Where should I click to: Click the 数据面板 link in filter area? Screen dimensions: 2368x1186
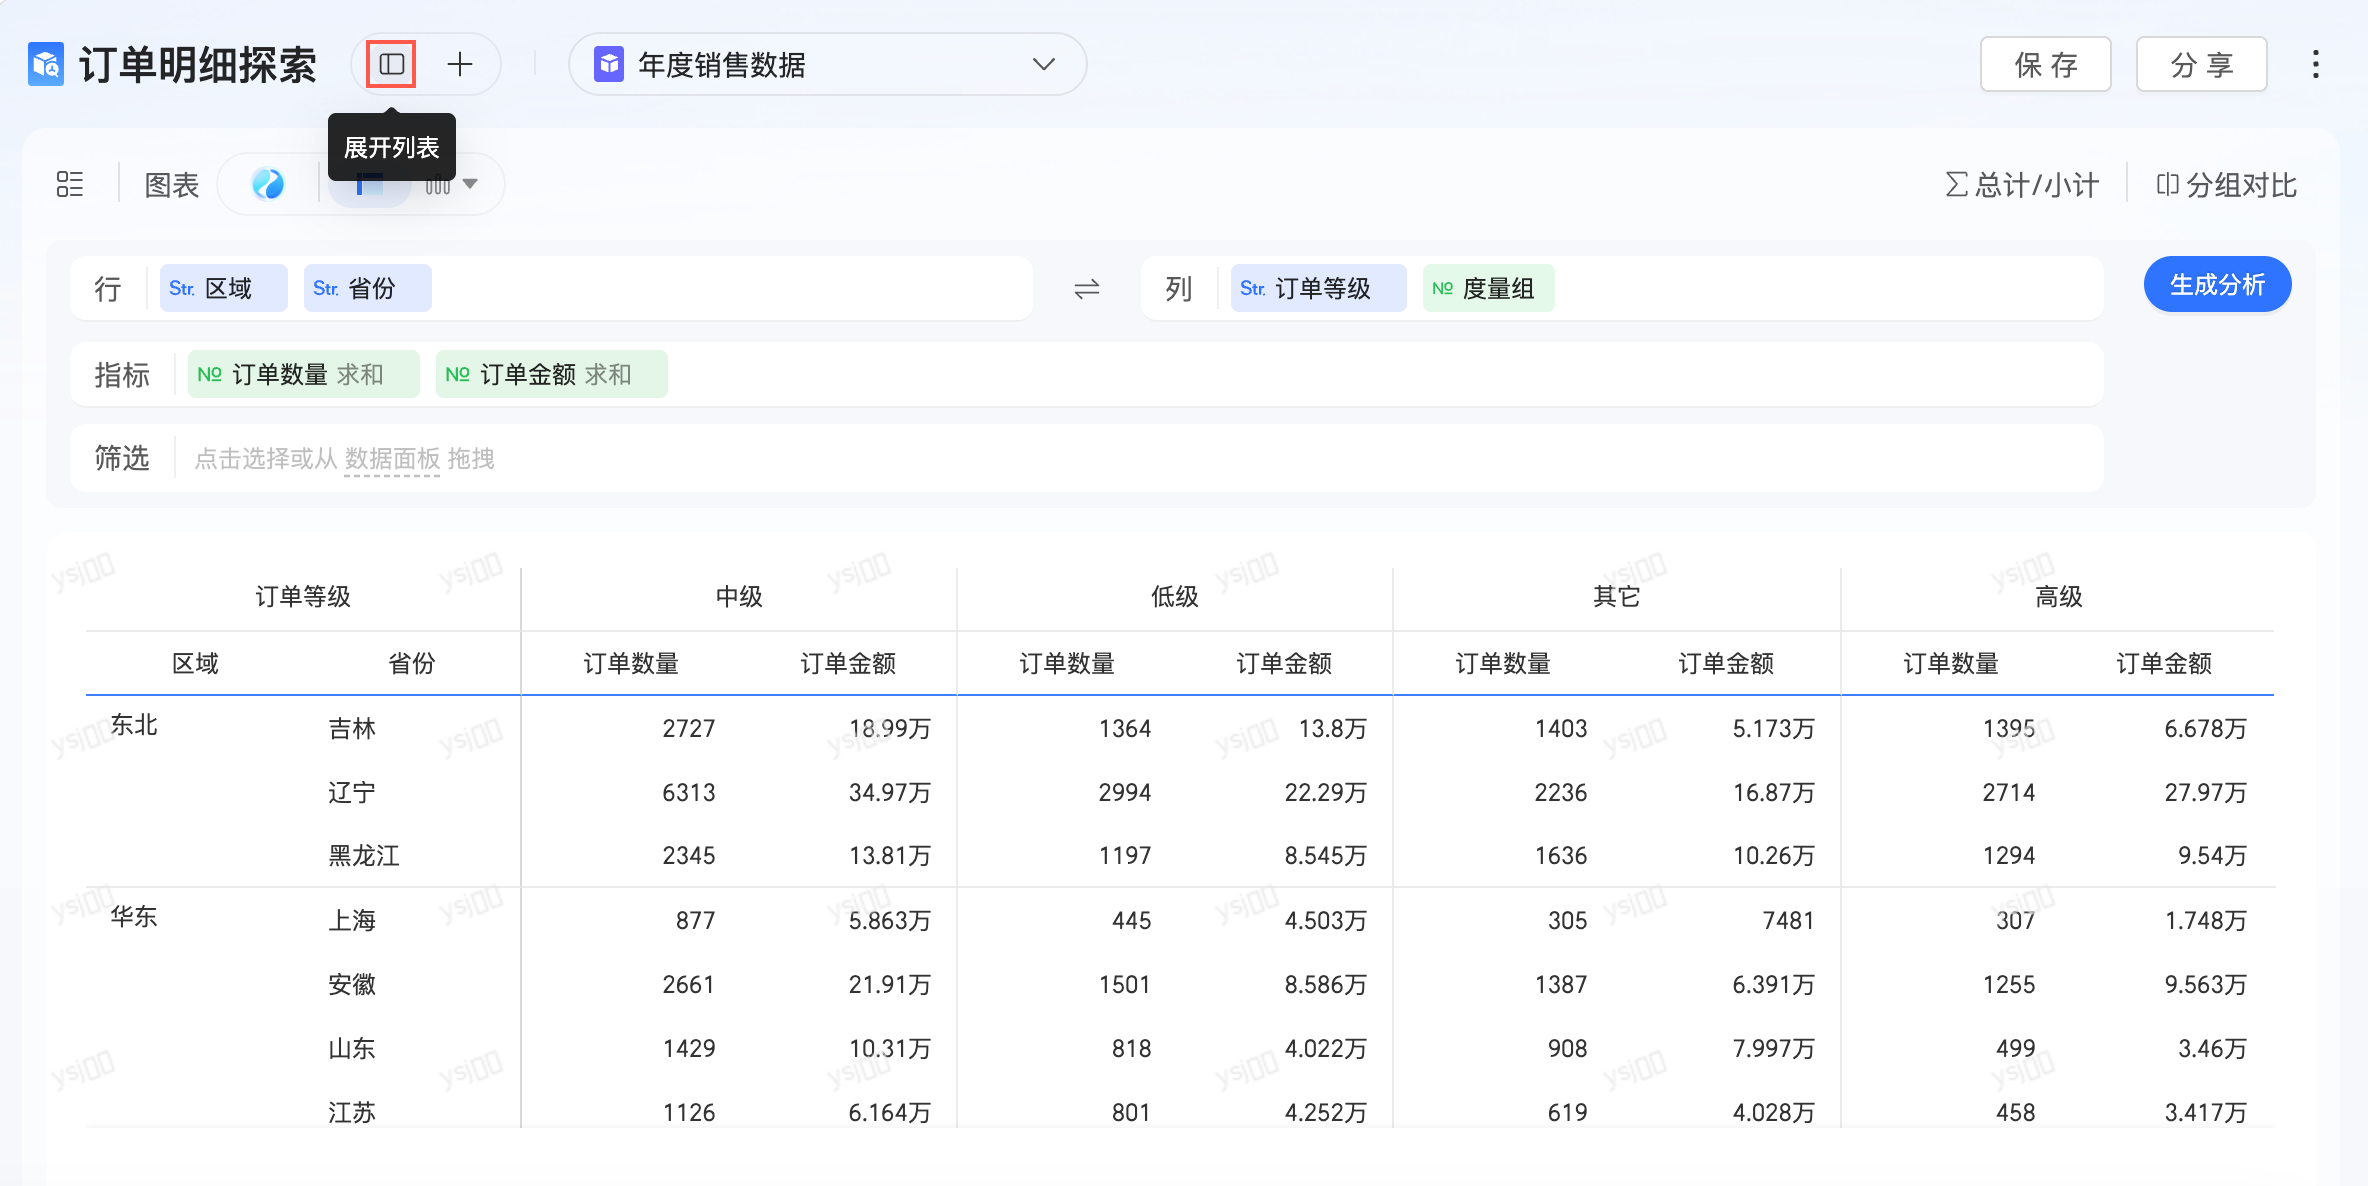pos(392,459)
